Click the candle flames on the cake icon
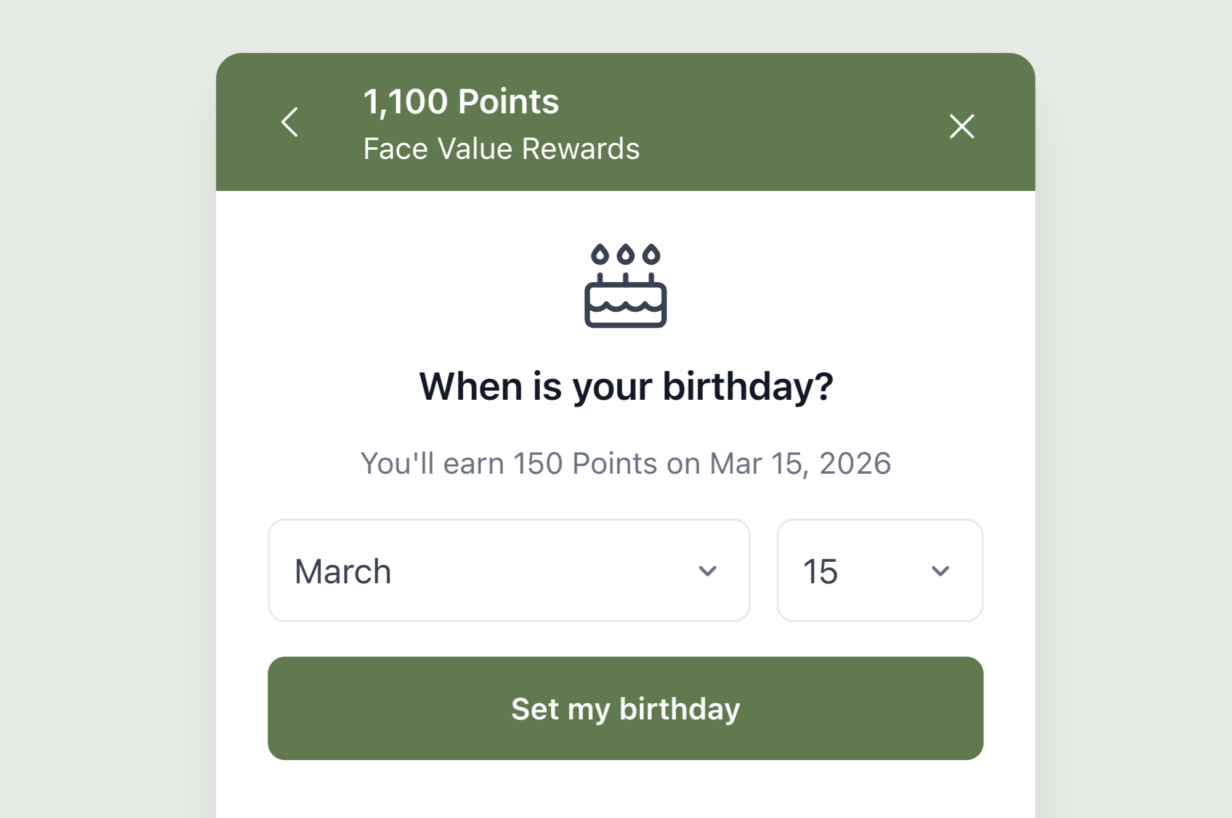 [625, 252]
